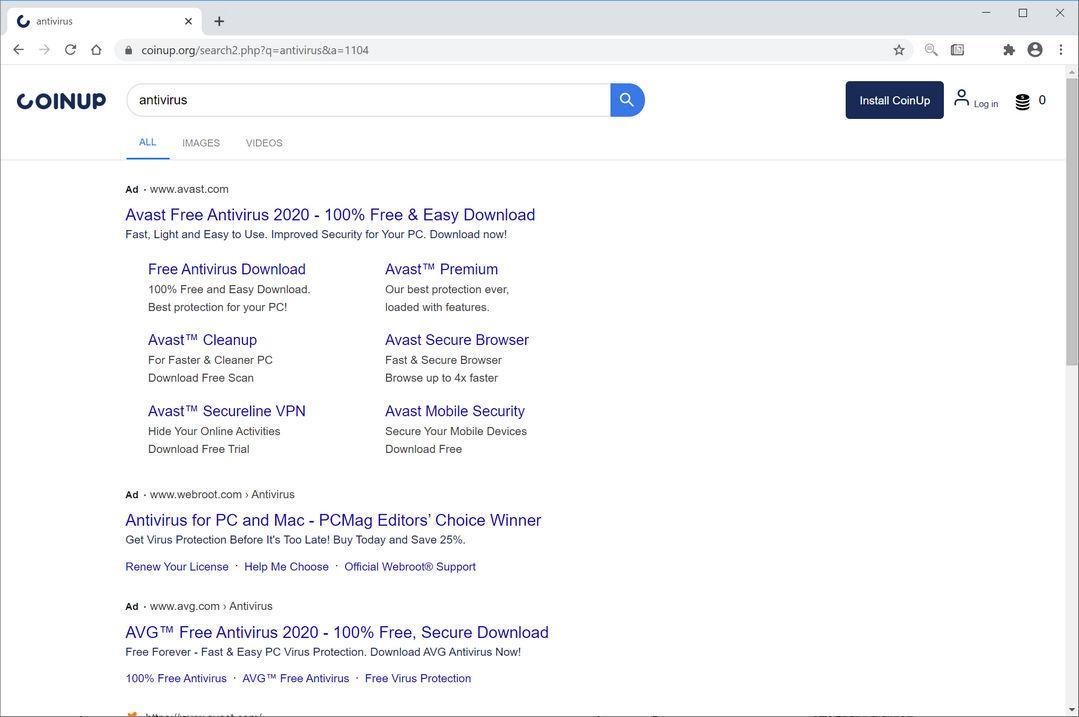
Task: Open the Avast Premium link
Action: pyautogui.click(x=441, y=269)
